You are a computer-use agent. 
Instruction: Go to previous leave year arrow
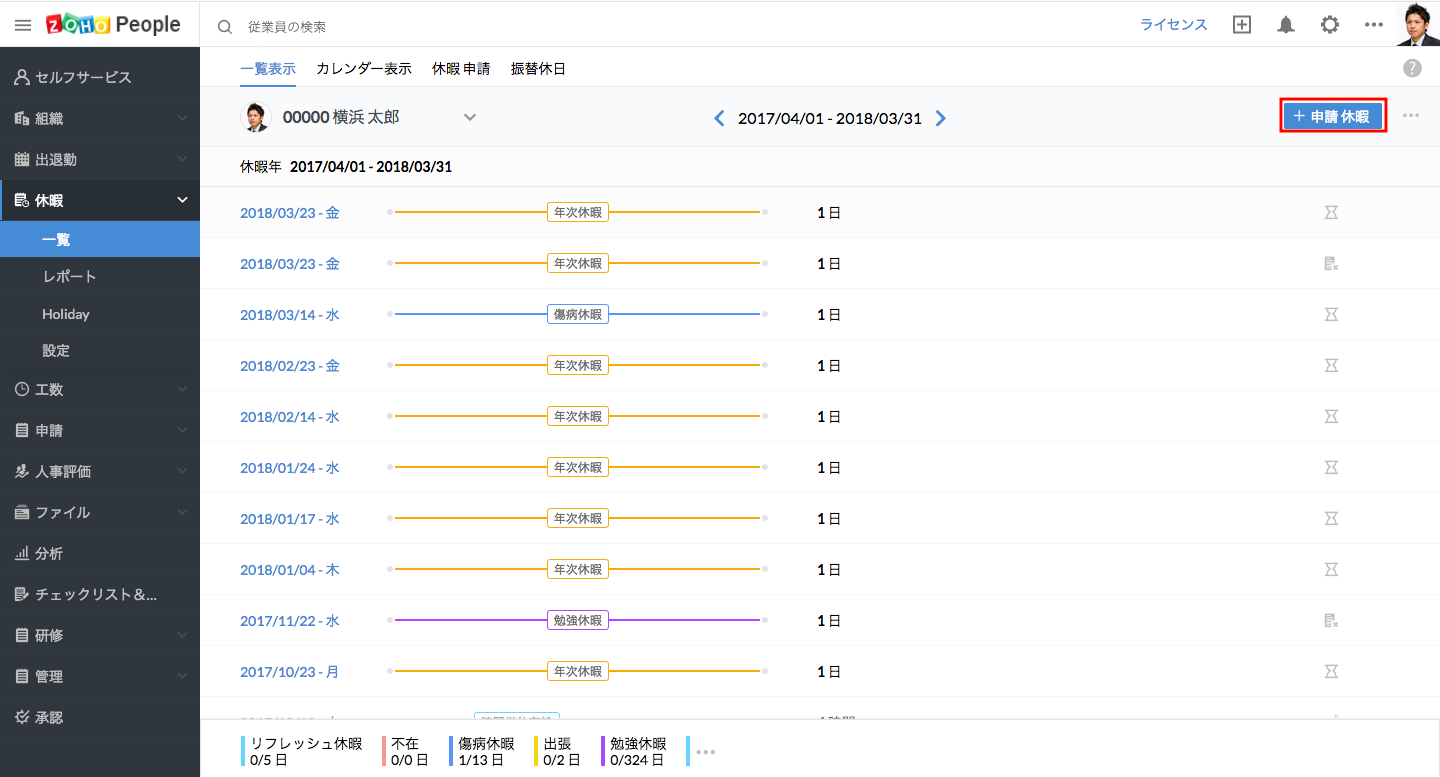[x=719, y=118]
